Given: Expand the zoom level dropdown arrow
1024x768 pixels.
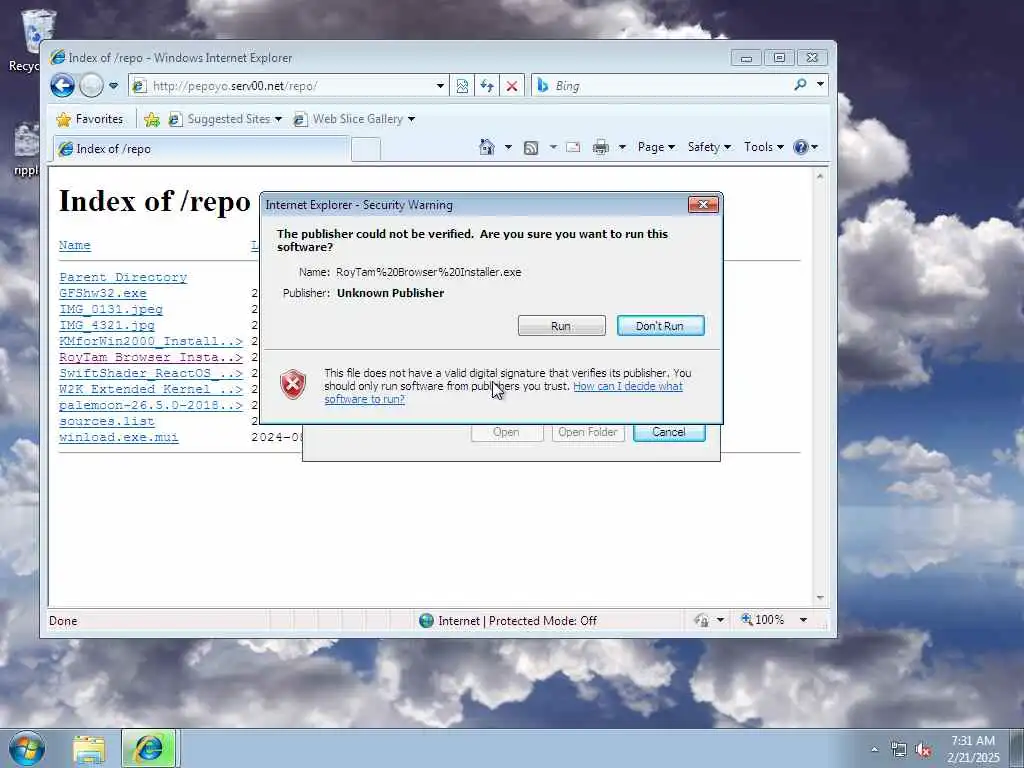Looking at the screenshot, I should click(803, 620).
